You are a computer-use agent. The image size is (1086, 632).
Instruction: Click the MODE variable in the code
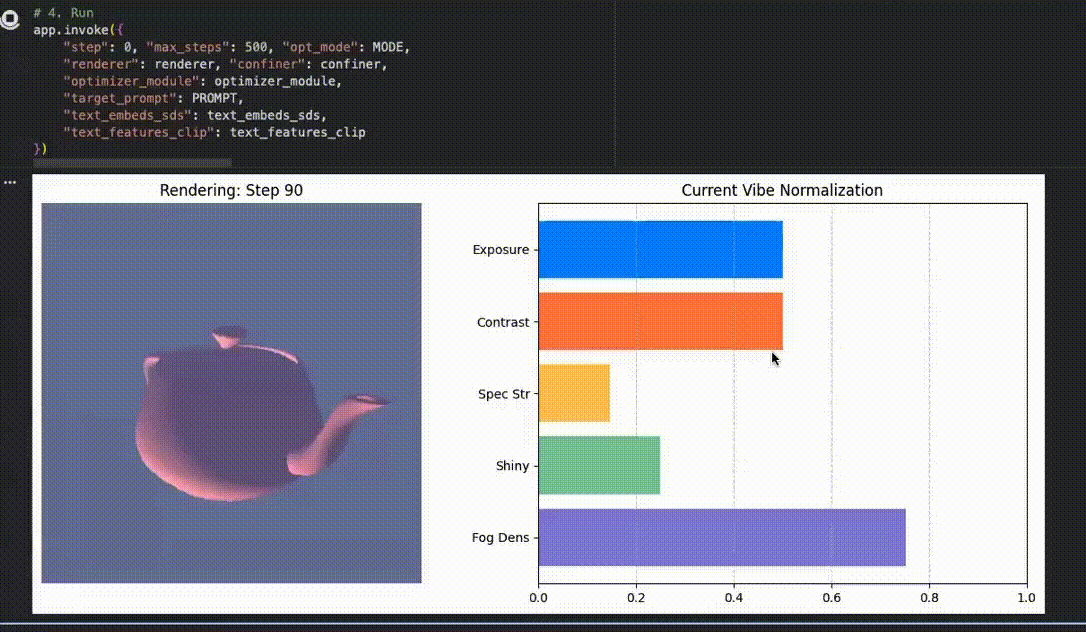coord(391,47)
